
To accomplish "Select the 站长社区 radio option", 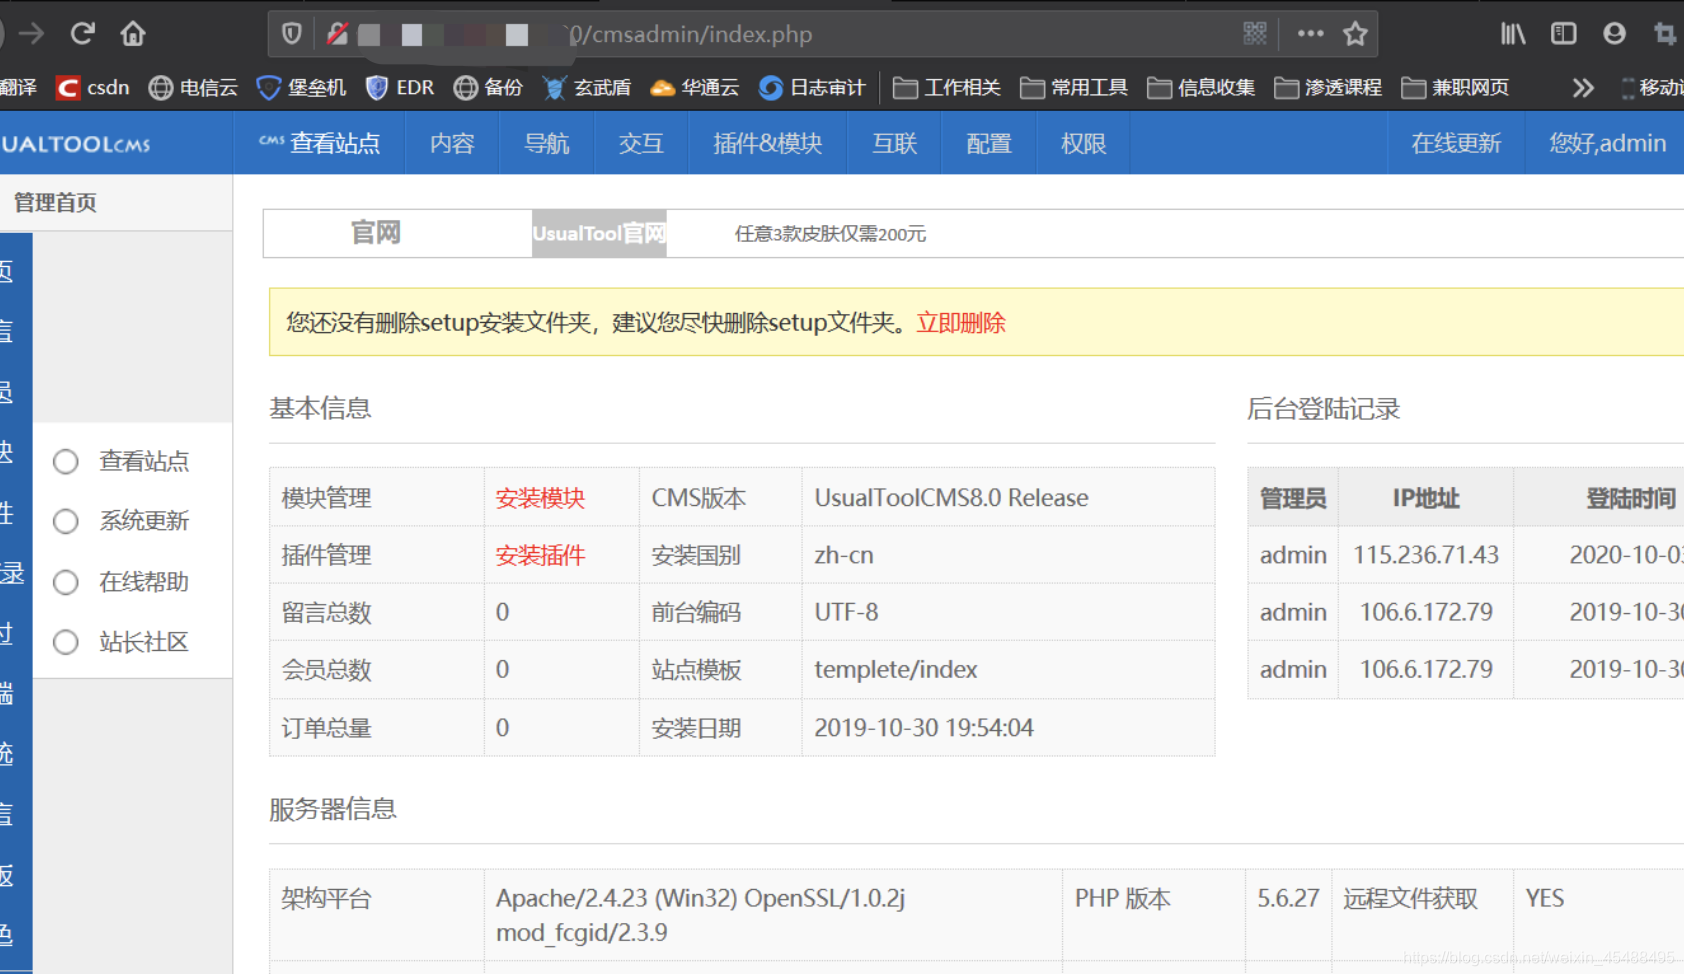I will coord(66,643).
